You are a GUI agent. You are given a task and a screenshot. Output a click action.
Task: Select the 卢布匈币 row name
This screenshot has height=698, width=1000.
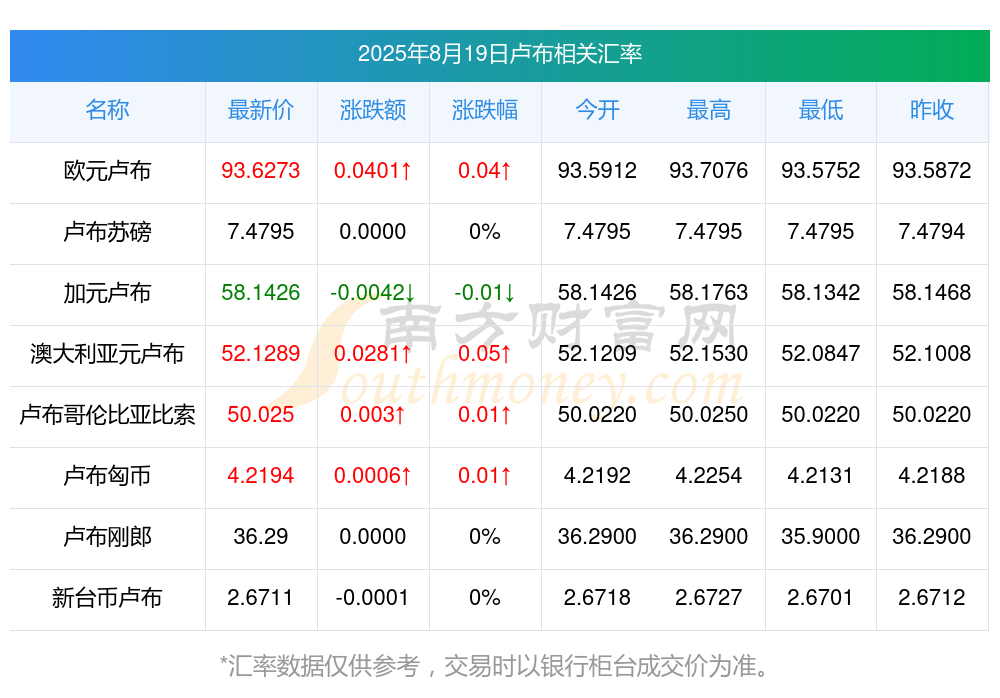click(107, 476)
